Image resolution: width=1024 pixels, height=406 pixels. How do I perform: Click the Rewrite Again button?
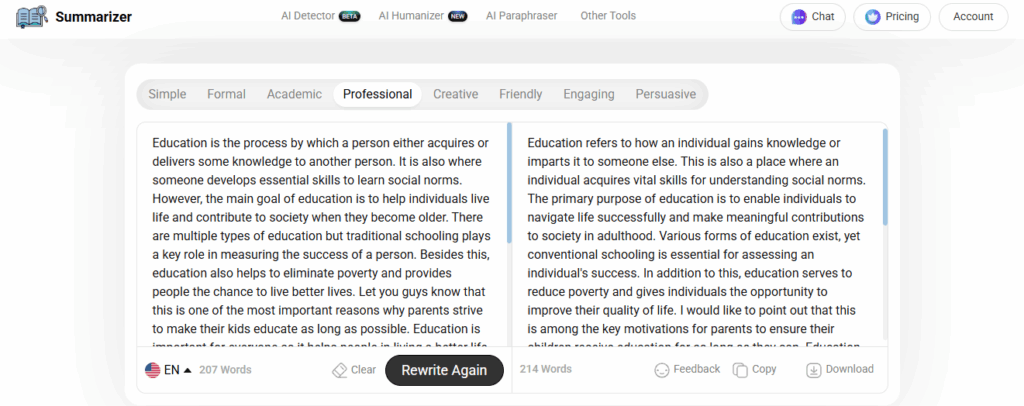[x=444, y=370]
